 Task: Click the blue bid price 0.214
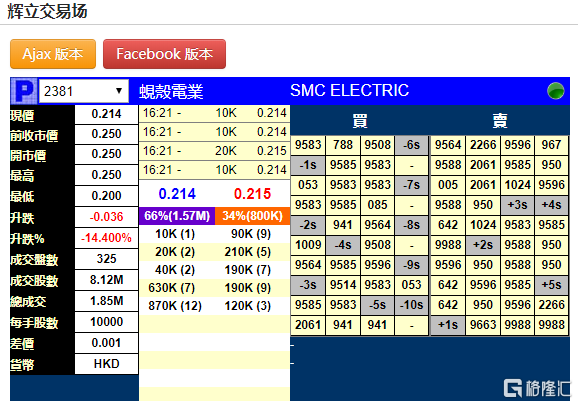[177, 194]
